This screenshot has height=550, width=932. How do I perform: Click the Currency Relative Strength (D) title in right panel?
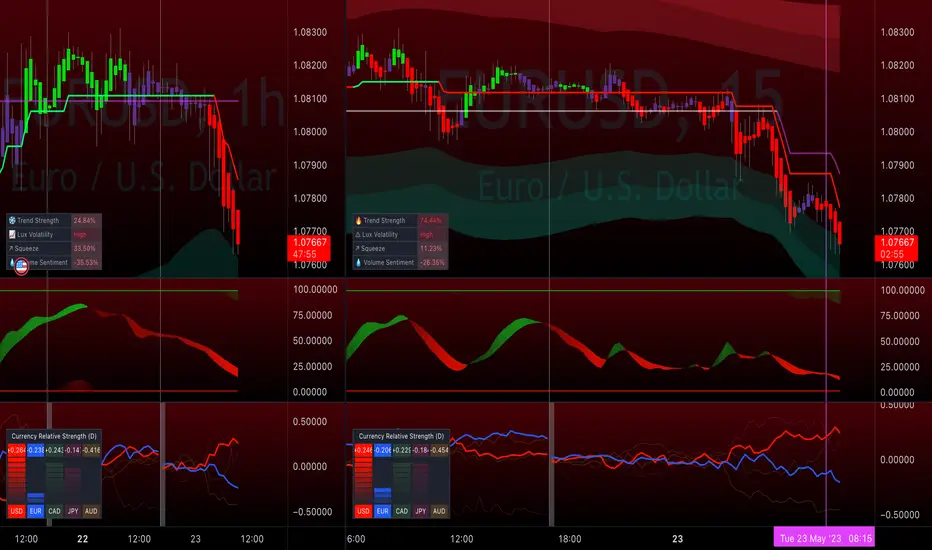401,436
